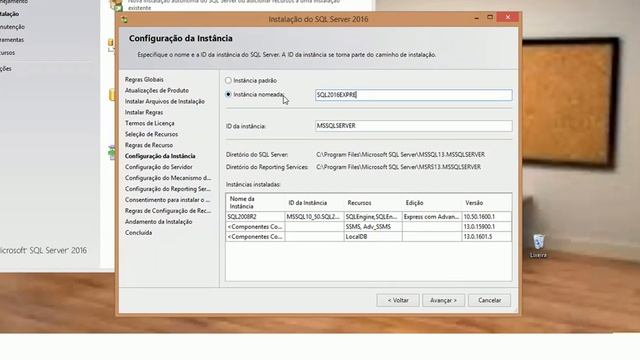Screen dimensions: 640x360
Task: Select the Andamento da Instalação step
Action: coord(158,222)
